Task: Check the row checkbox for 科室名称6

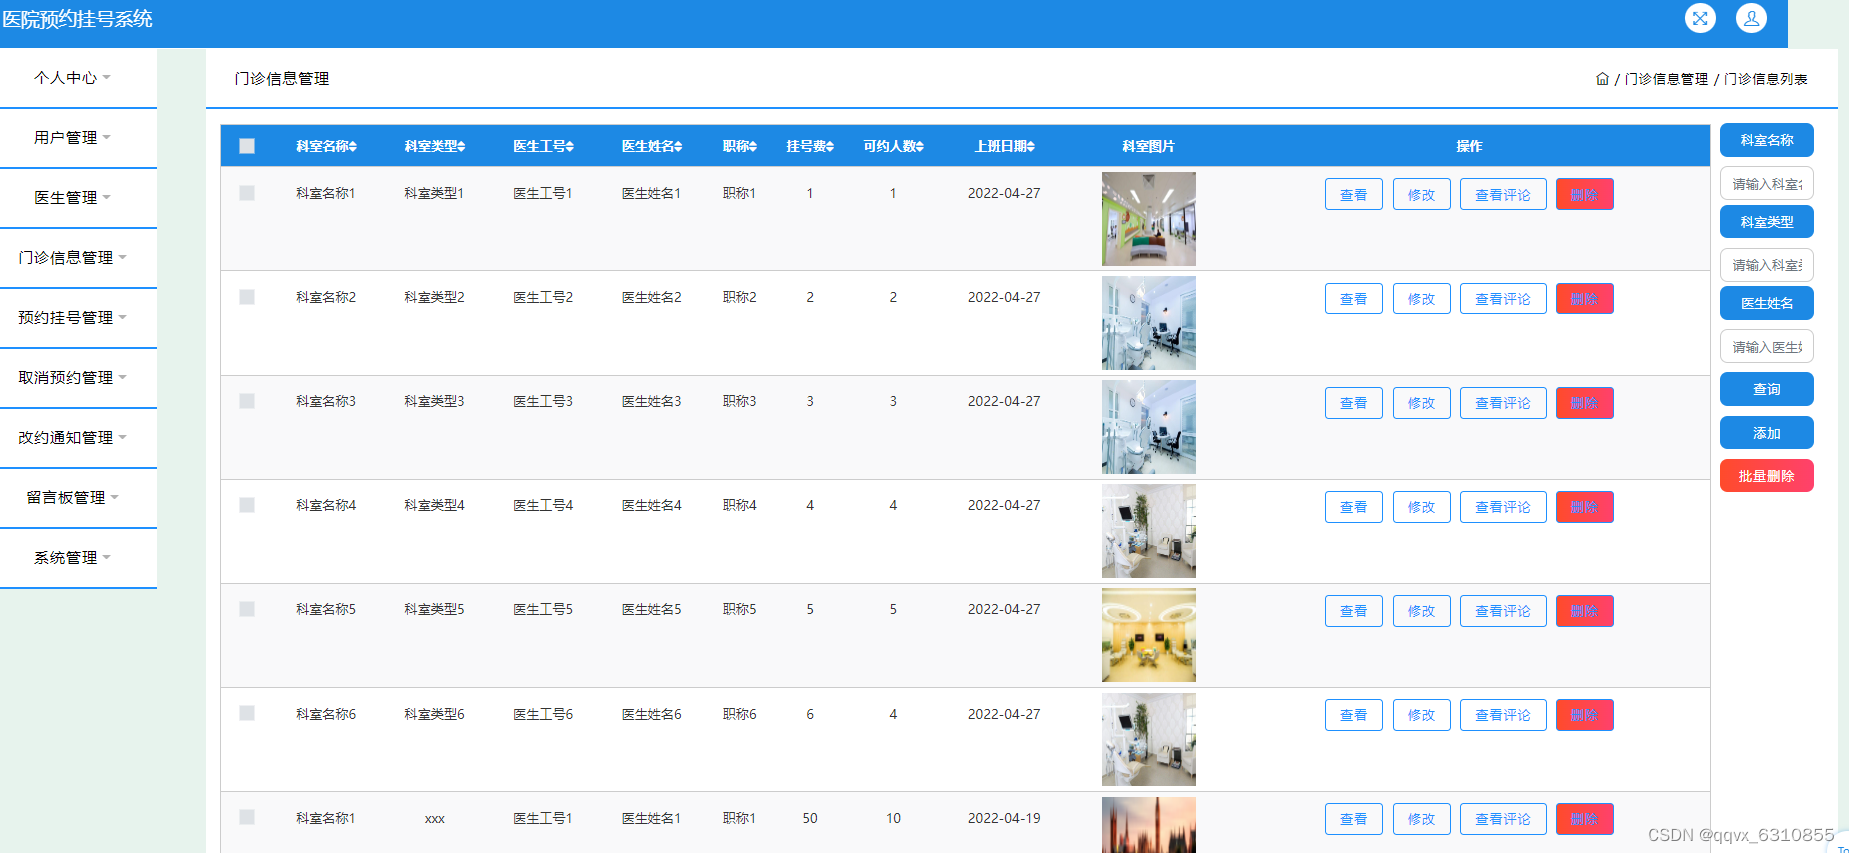Action: point(247,713)
